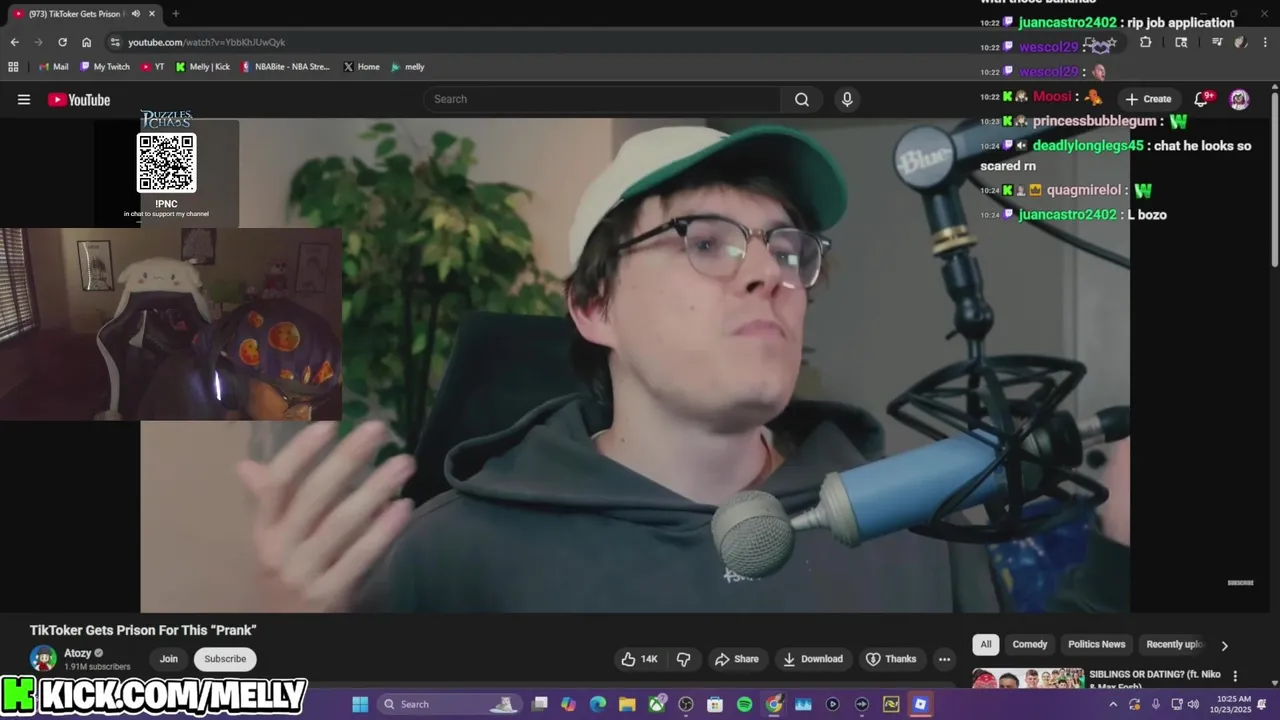This screenshot has height=720, width=1280.
Task: Click the YouTube search input field
Action: point(602,99)
